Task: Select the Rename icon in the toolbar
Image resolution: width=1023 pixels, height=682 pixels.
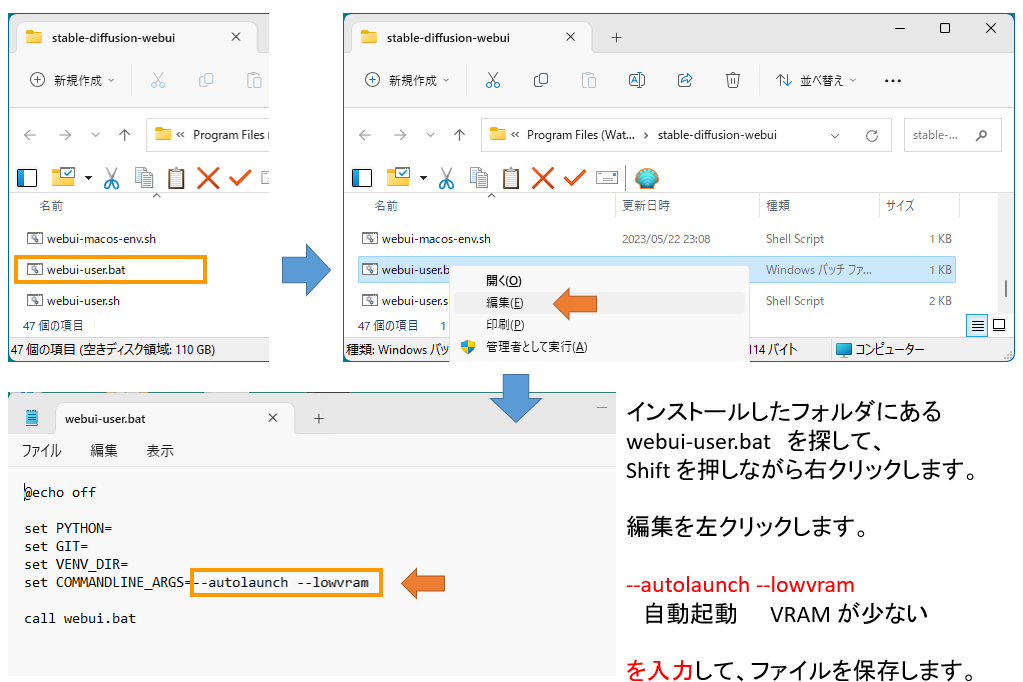Action: pyautogui.click(x=637, y=80)
